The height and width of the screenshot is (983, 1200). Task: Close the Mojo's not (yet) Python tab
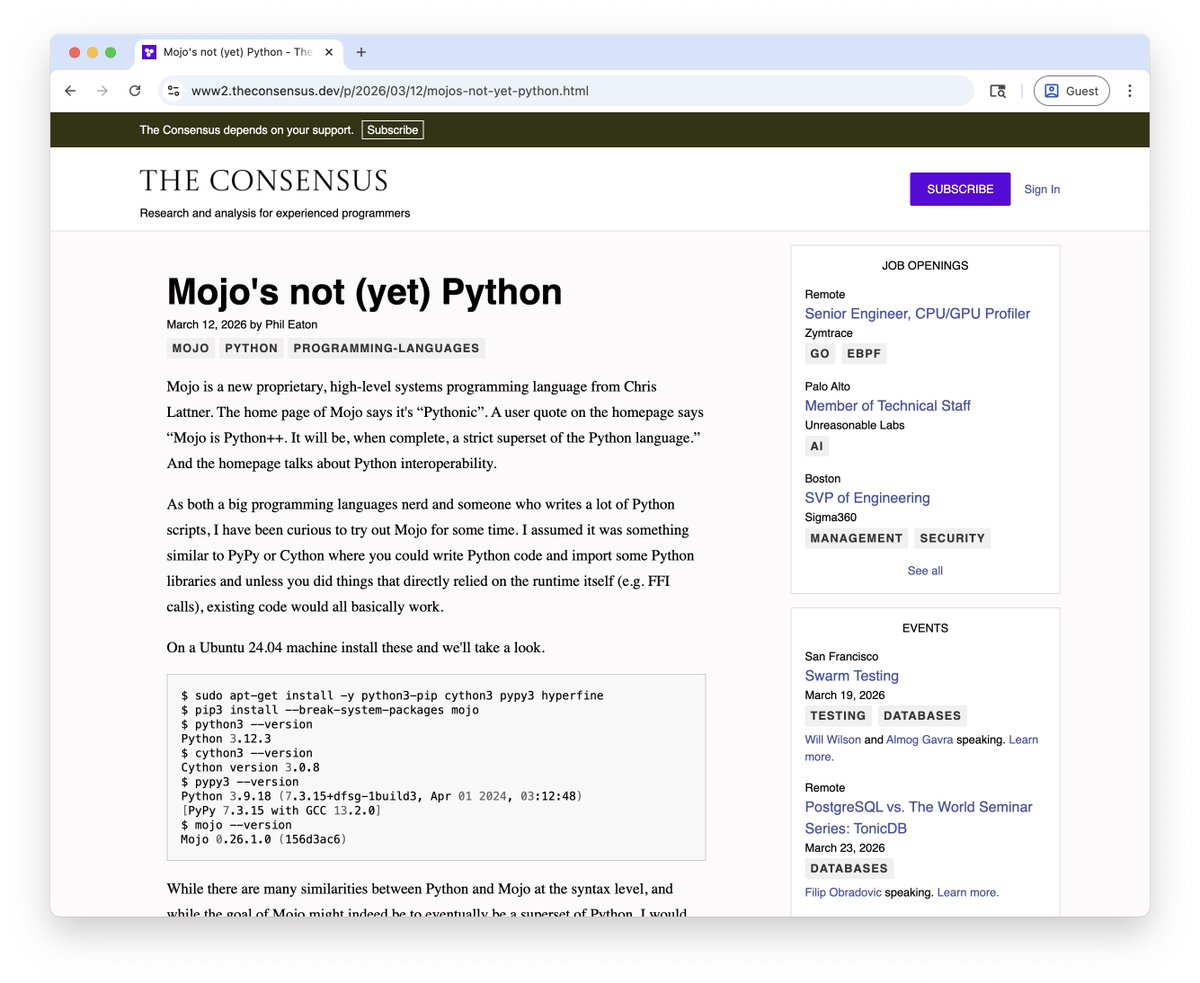(x=329, y=52)
